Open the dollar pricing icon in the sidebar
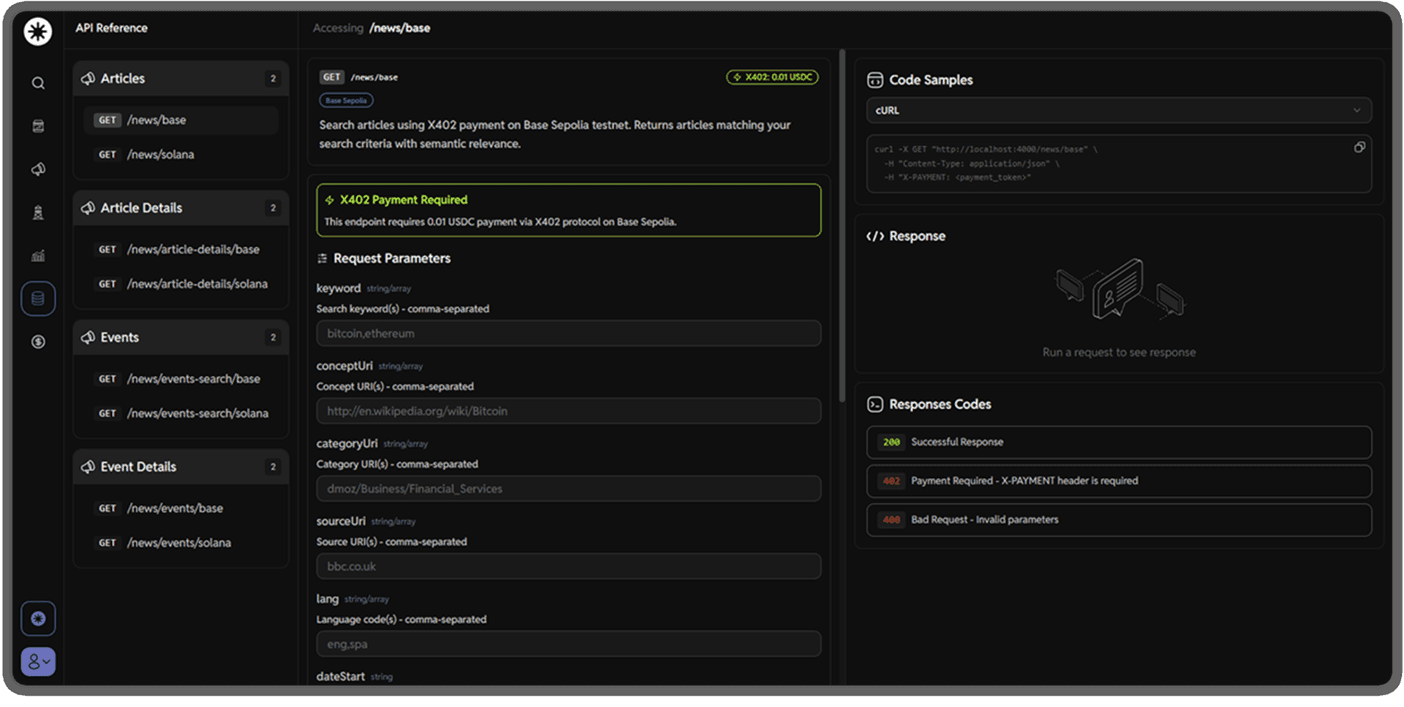 click(37, 341)
